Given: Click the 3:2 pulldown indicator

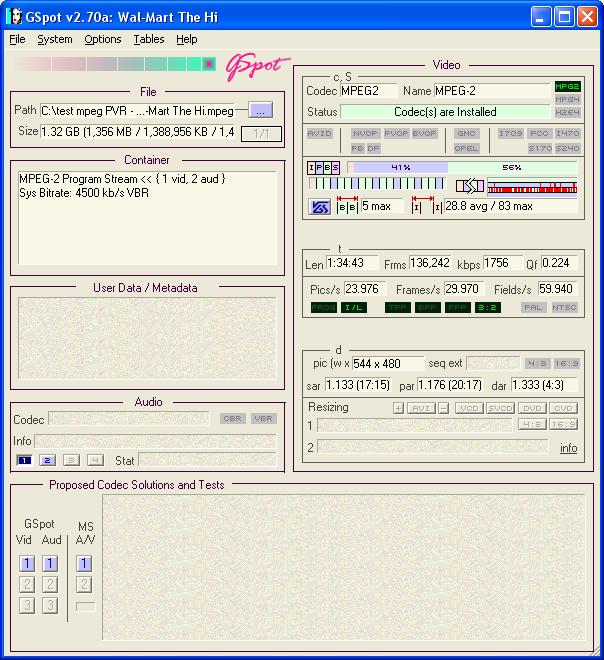Looking at the screenshot, I should pyautogui.click(x=487, y=308).
